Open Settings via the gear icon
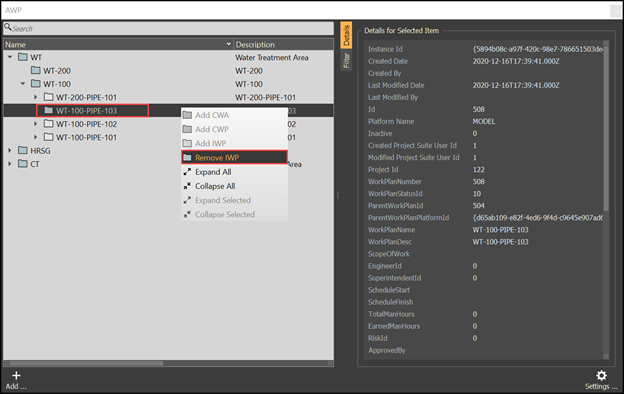Viewport: 624px width, 394px height. coord(601,375)
